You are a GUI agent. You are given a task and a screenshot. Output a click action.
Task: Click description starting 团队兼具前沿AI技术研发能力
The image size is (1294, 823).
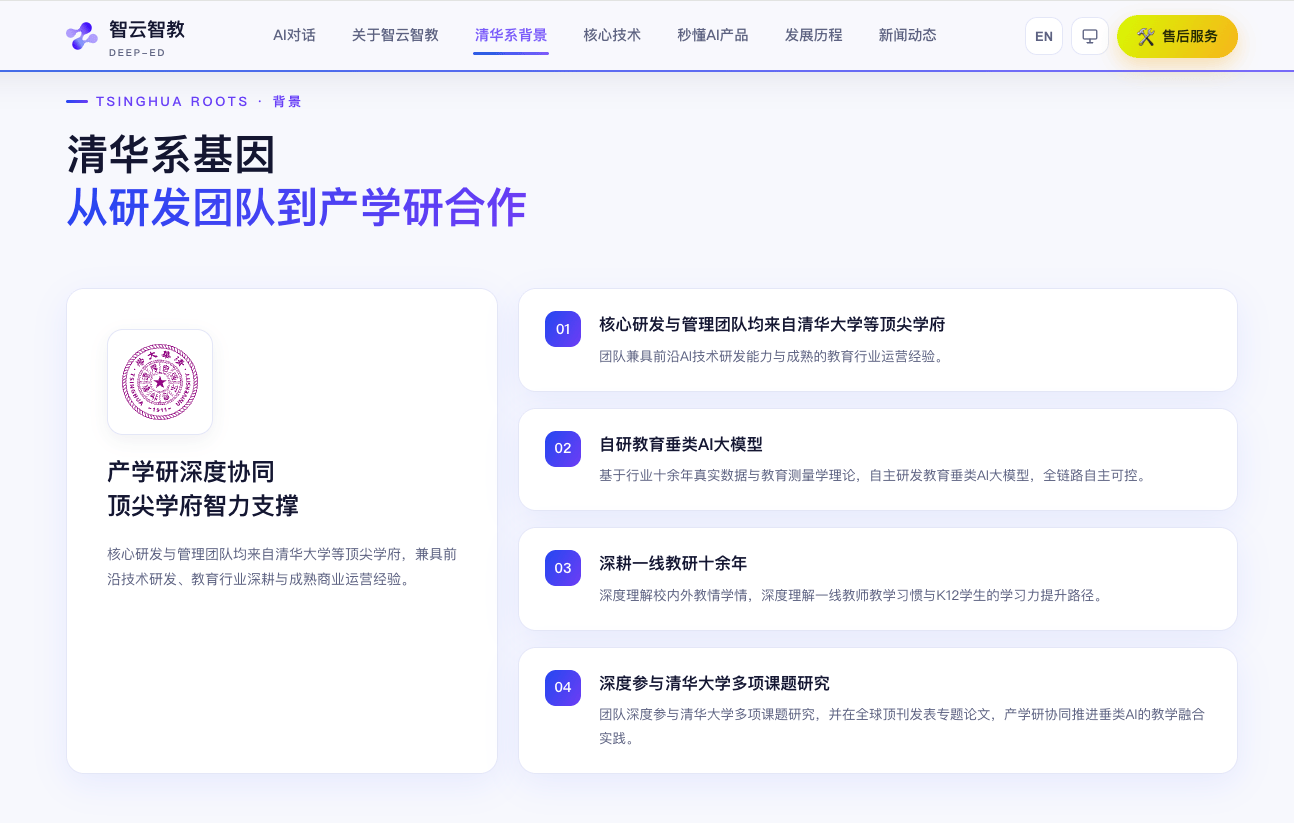tap(772, 356)
